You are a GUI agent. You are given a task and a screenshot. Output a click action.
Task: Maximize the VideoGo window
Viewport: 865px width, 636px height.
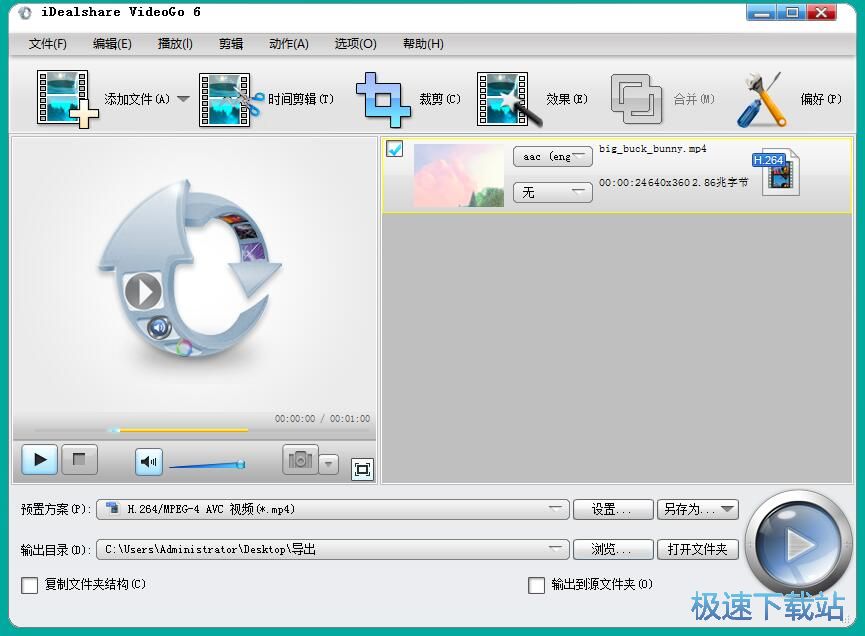792,12
